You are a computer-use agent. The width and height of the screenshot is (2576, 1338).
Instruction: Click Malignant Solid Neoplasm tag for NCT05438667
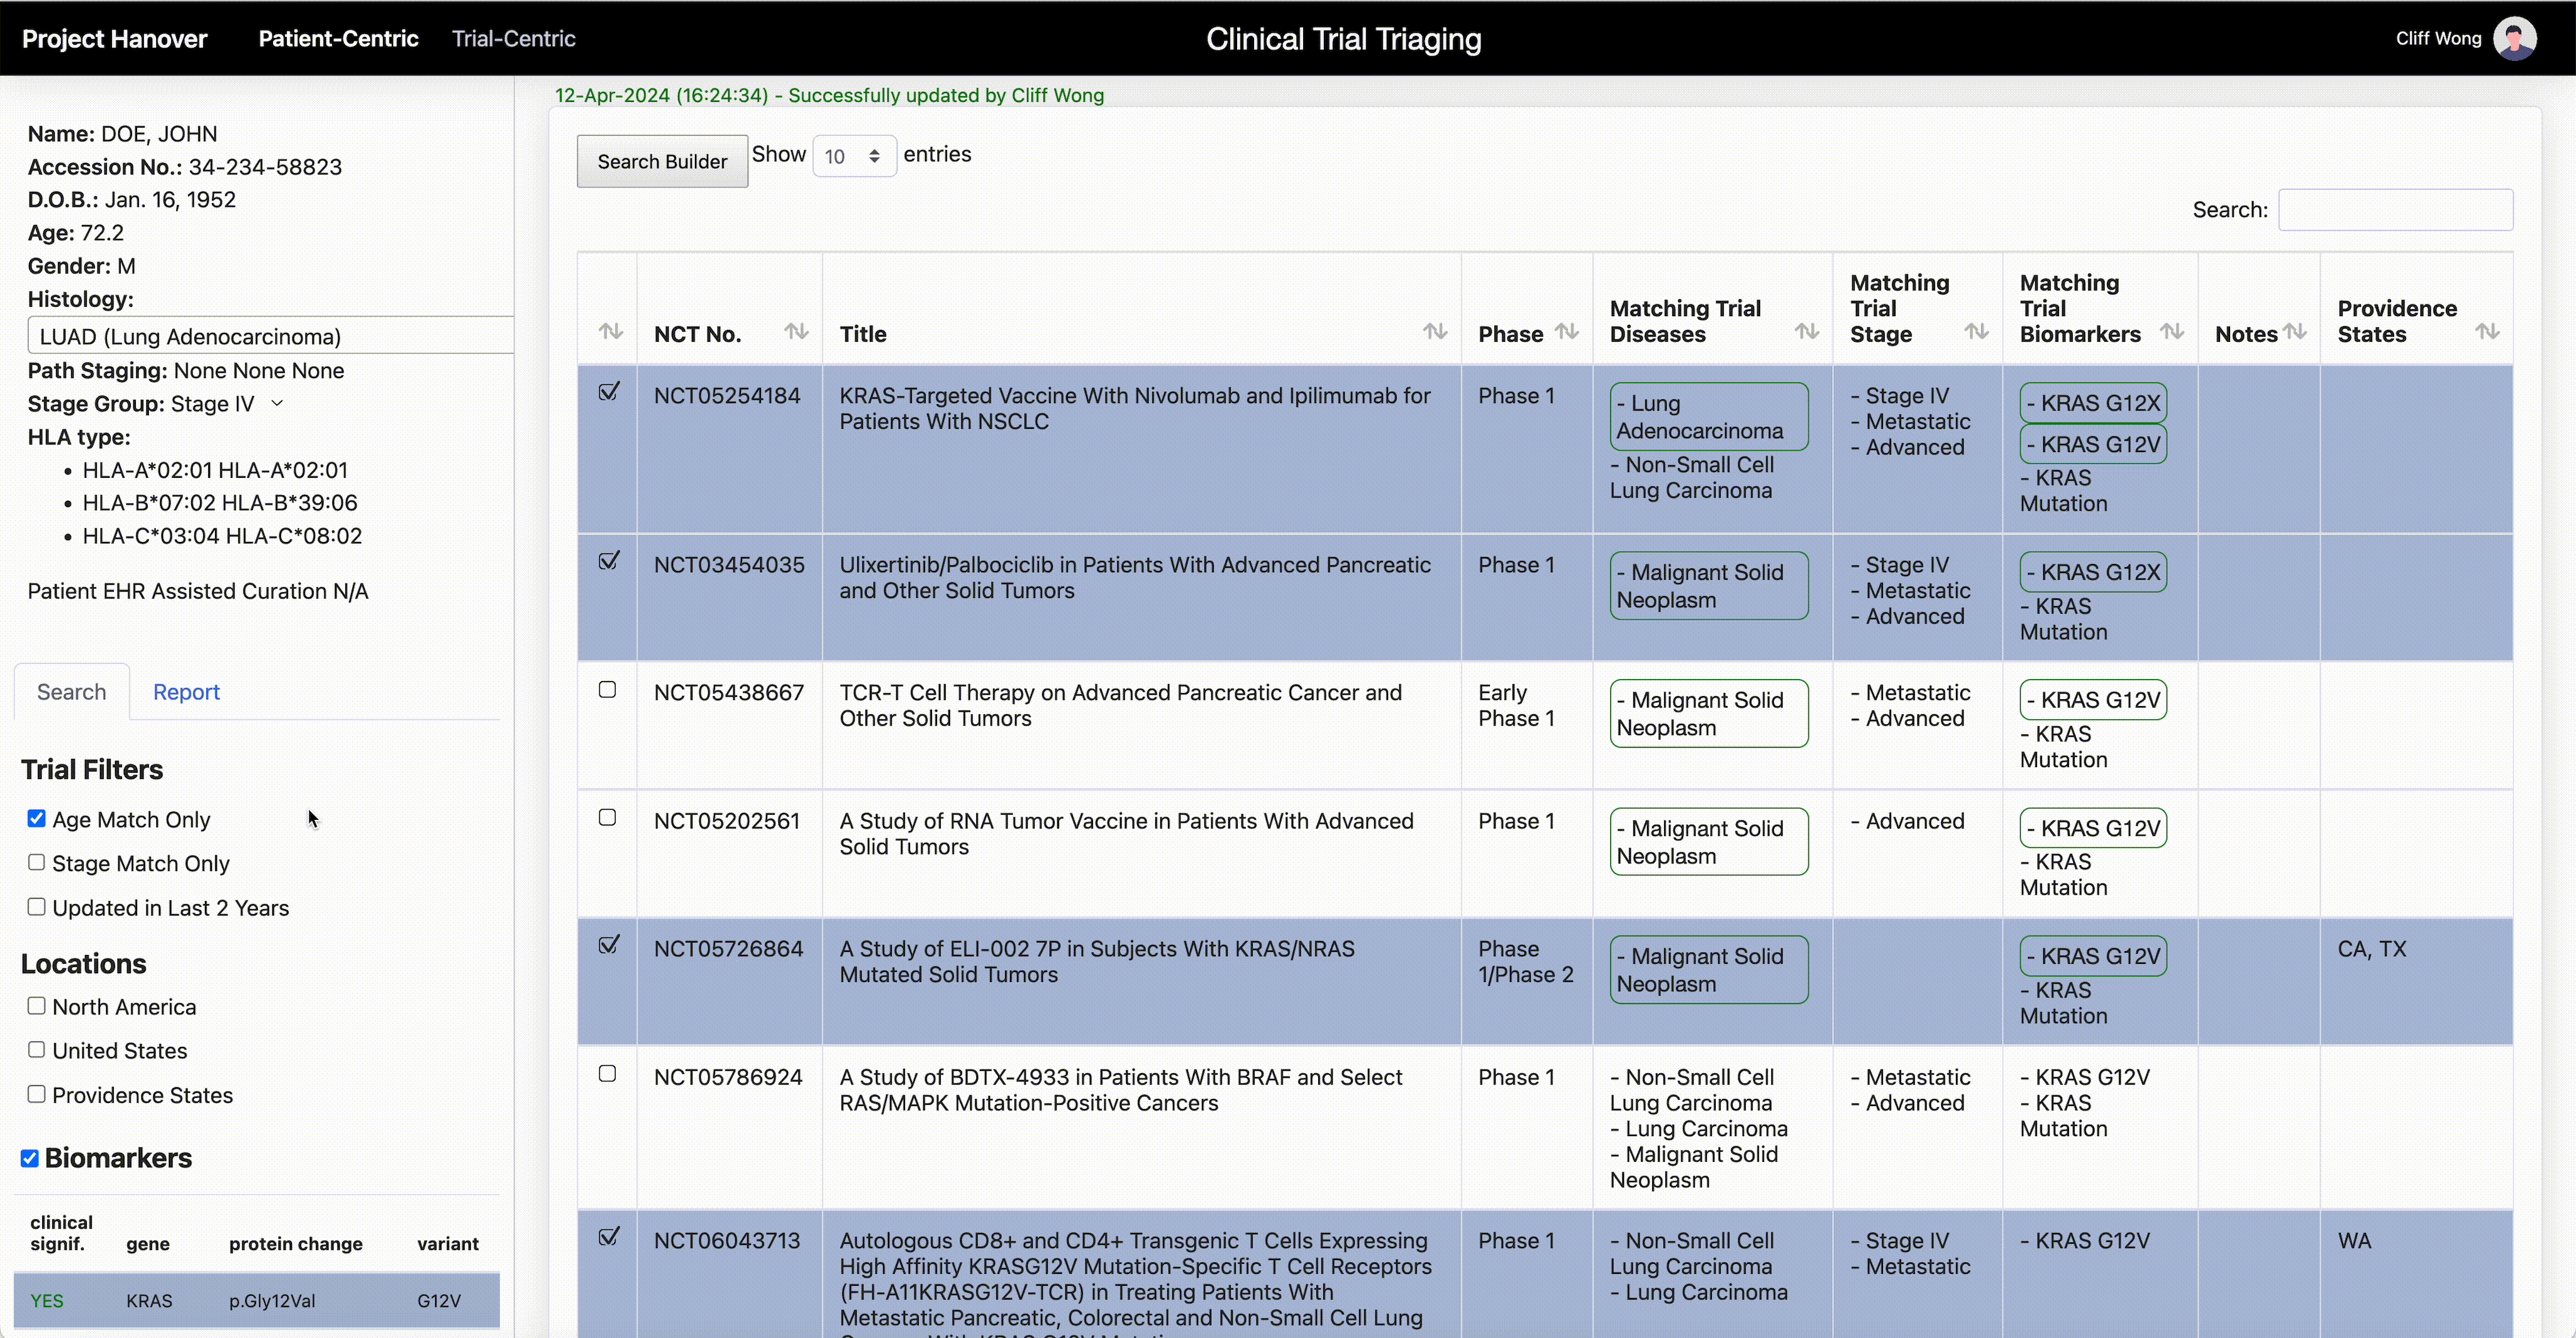[1708, 714]
